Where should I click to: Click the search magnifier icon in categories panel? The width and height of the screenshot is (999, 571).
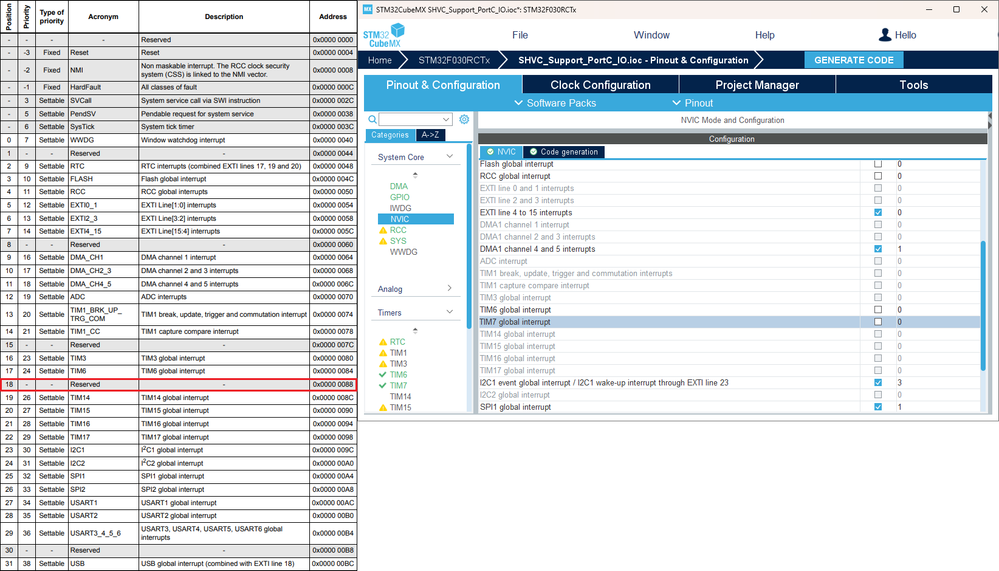click(372, 119)
